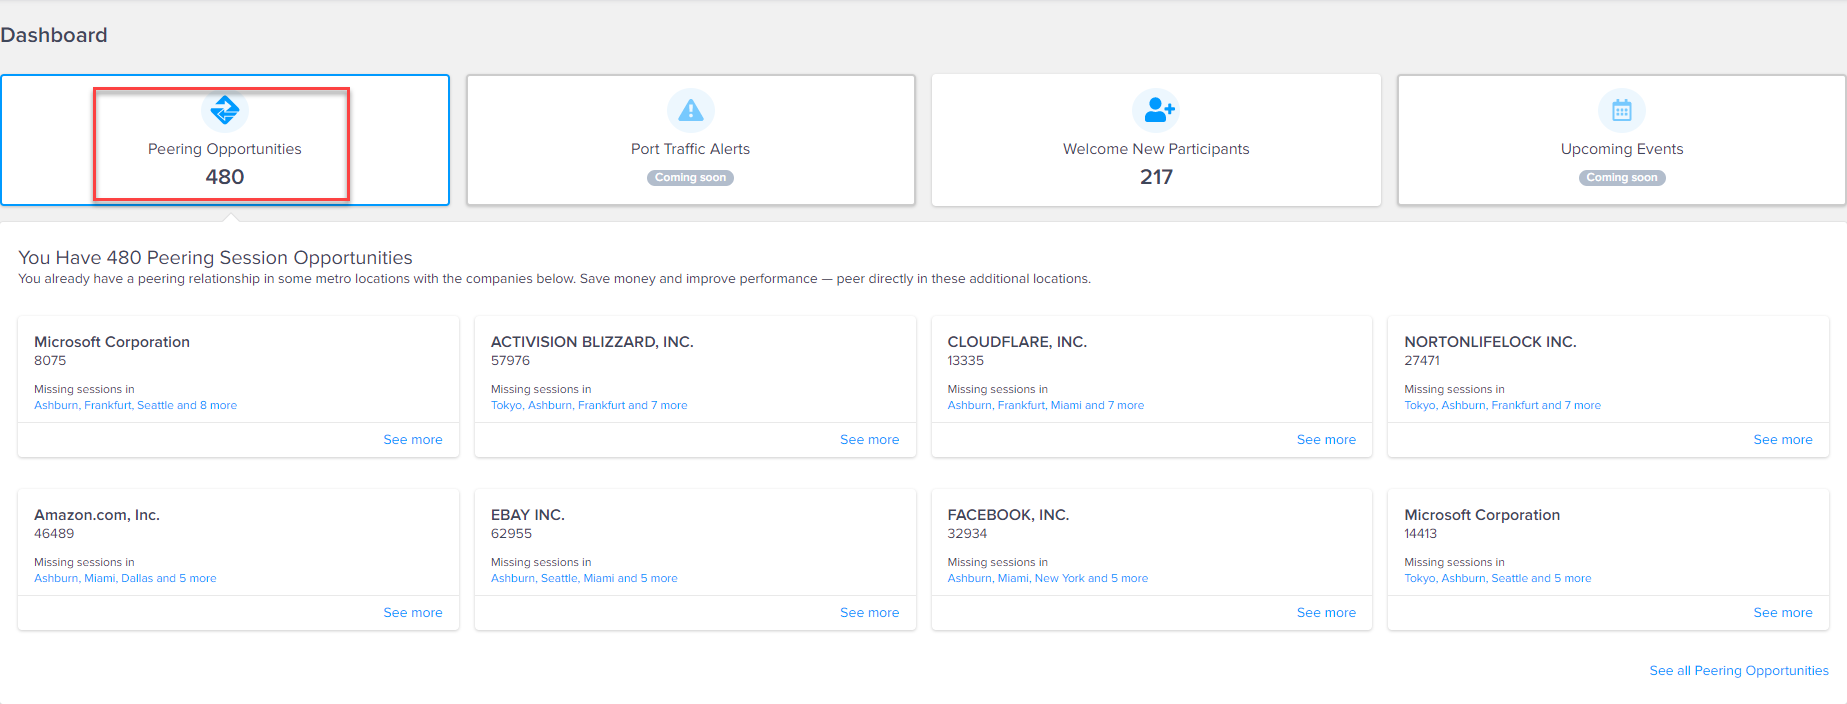Image resolution: width=1847 pixels, height=704 pixels.
Task: See more for NORTONLIFELOCK INC.
Action: (x=1783, y=440)
